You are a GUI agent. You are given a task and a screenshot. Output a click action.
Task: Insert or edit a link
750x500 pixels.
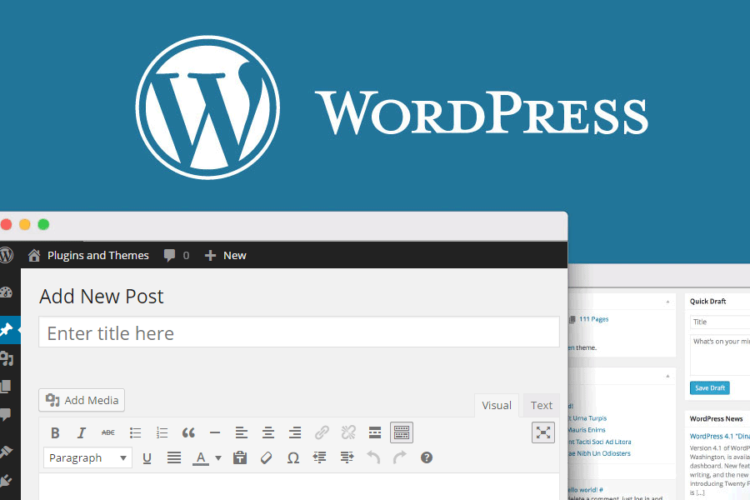click(x=322, y=433)
